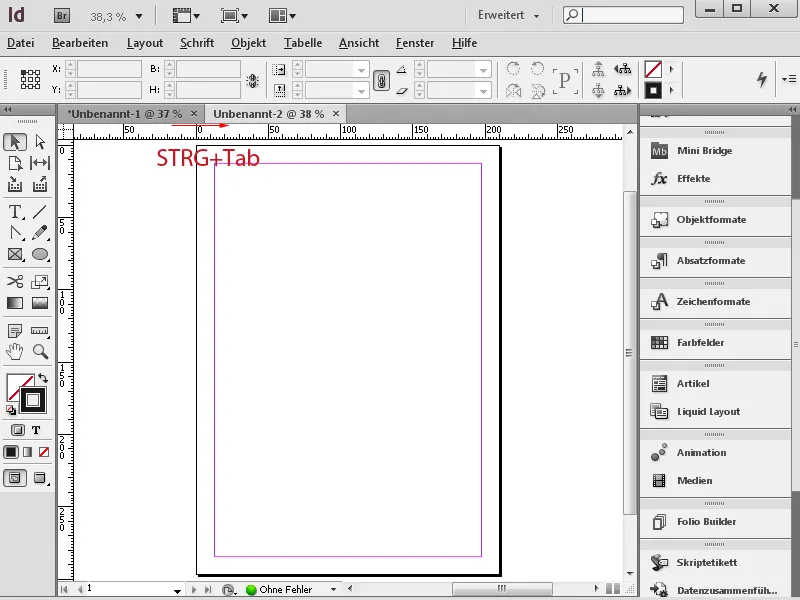Select the Pencil tool
The image size is (800, 600).
[40, 233]
